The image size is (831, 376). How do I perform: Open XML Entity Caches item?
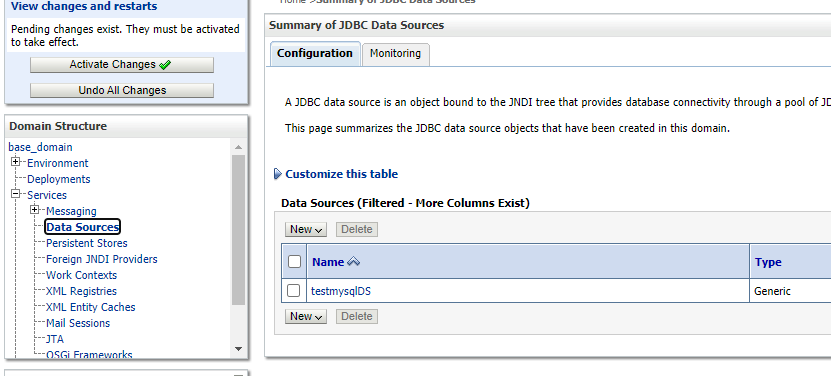click(91, 307)
